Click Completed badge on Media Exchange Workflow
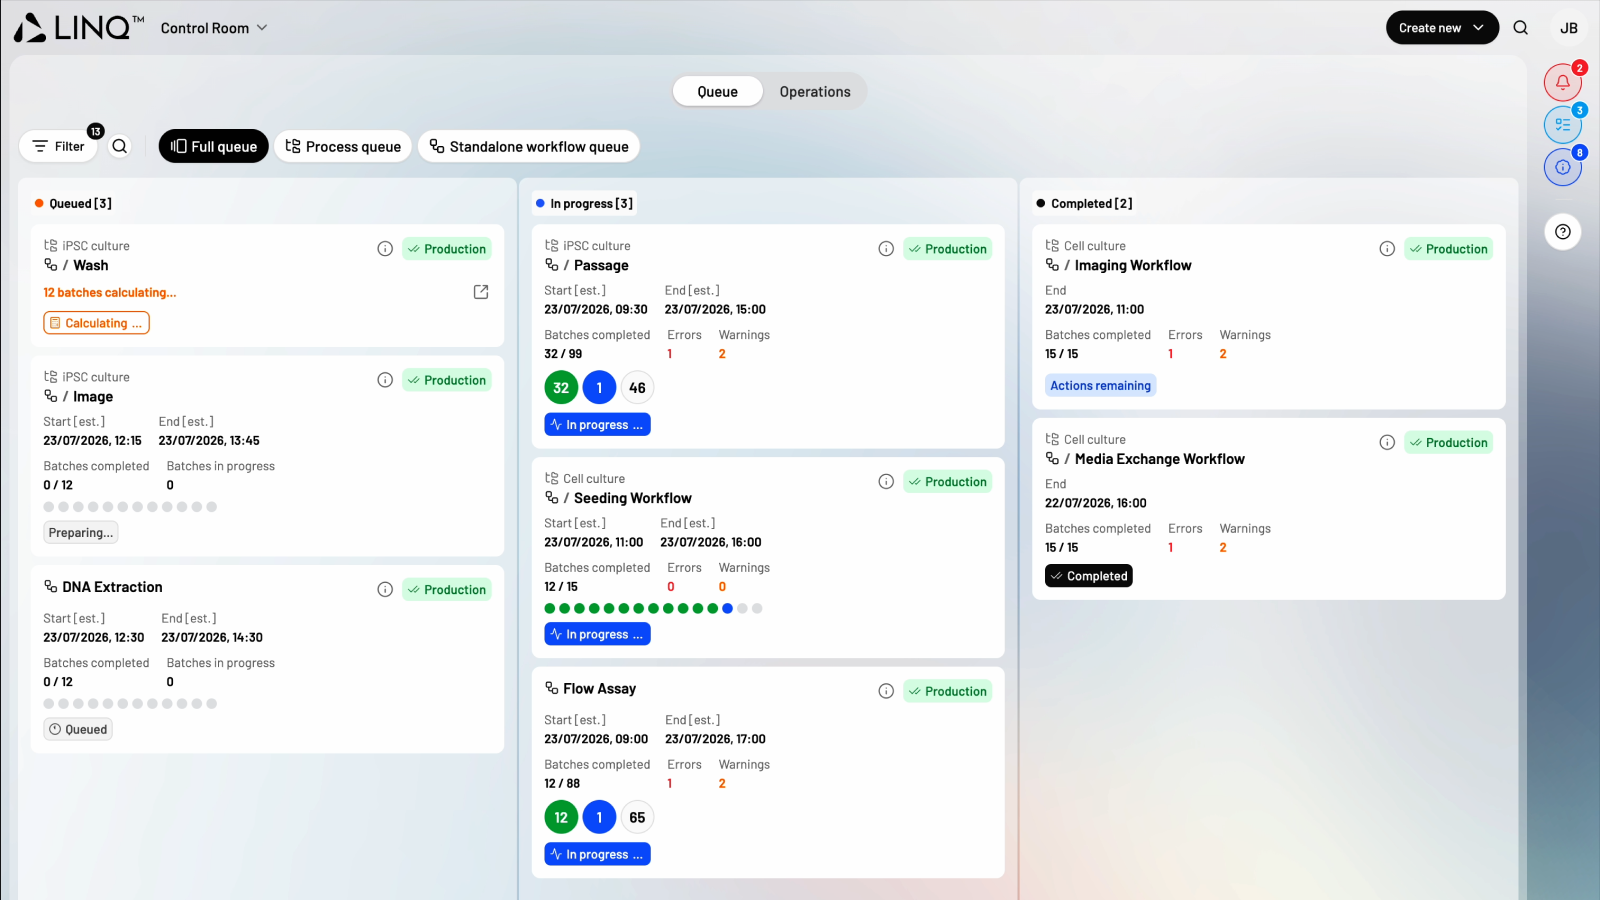Viewport: 1600px width, 900px height. click(1089, 576)
